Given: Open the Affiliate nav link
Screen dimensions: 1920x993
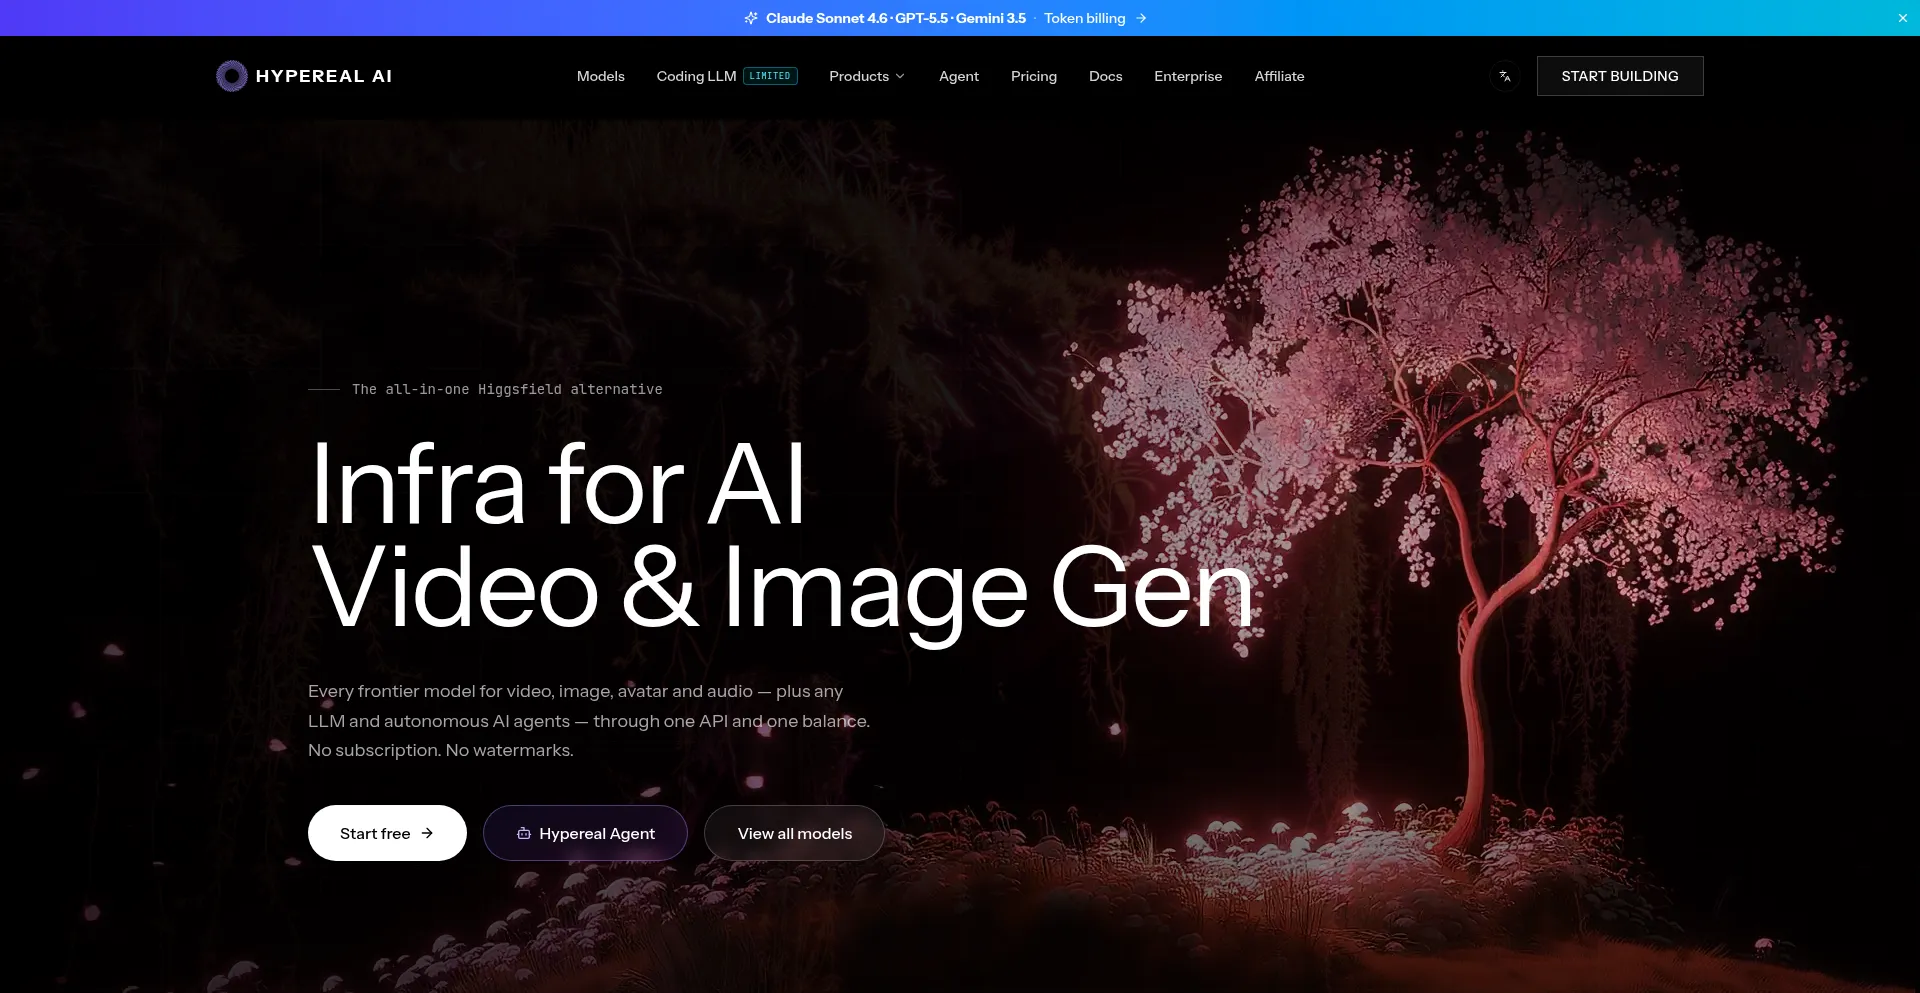Looking at the screenshot, I should (x=1279, y=76).
